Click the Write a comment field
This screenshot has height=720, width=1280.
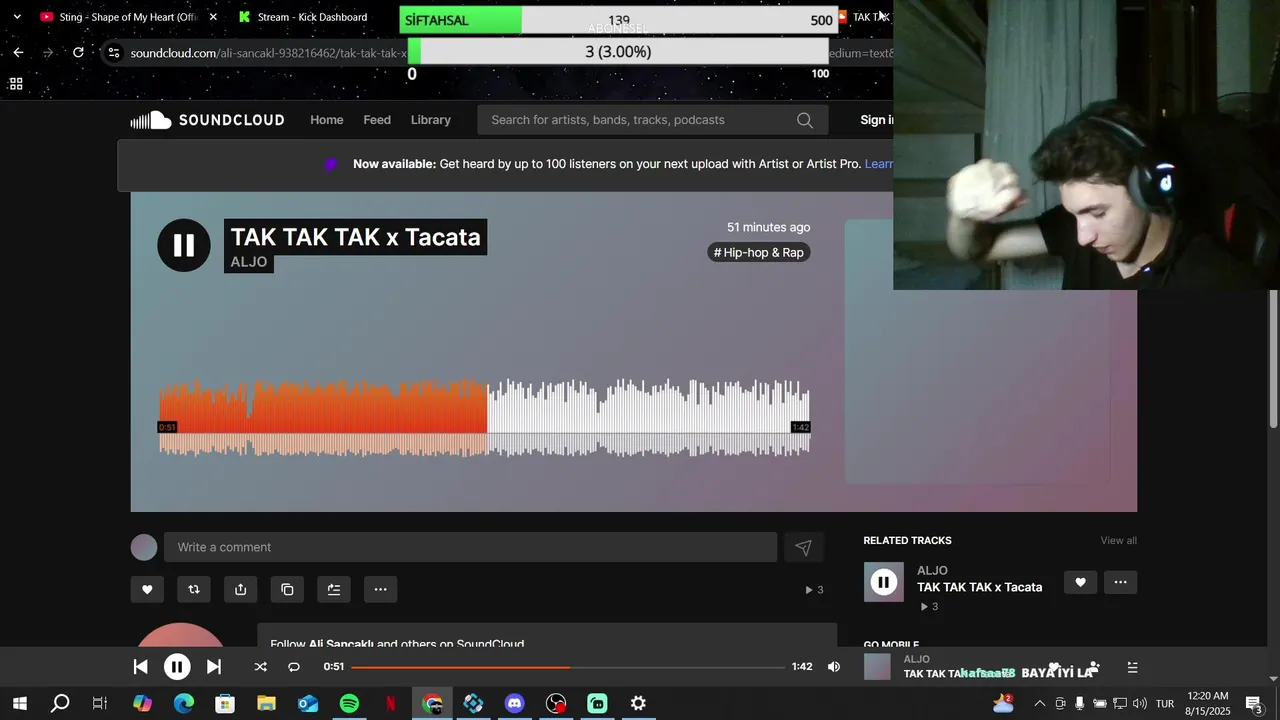[x=470, y=547]
